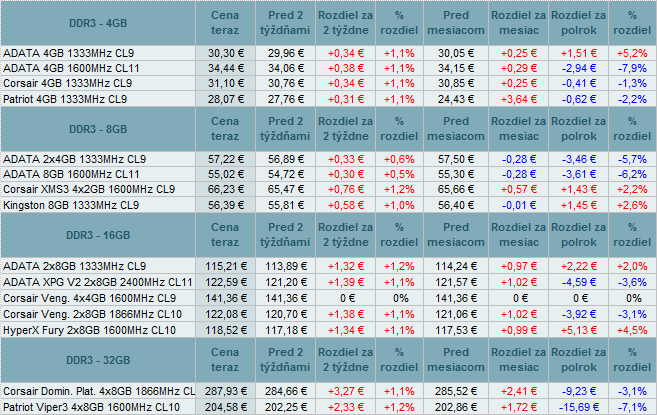Select current price cell 122,59 €
This screenshot has height=415, width=657.
(225, 282)
